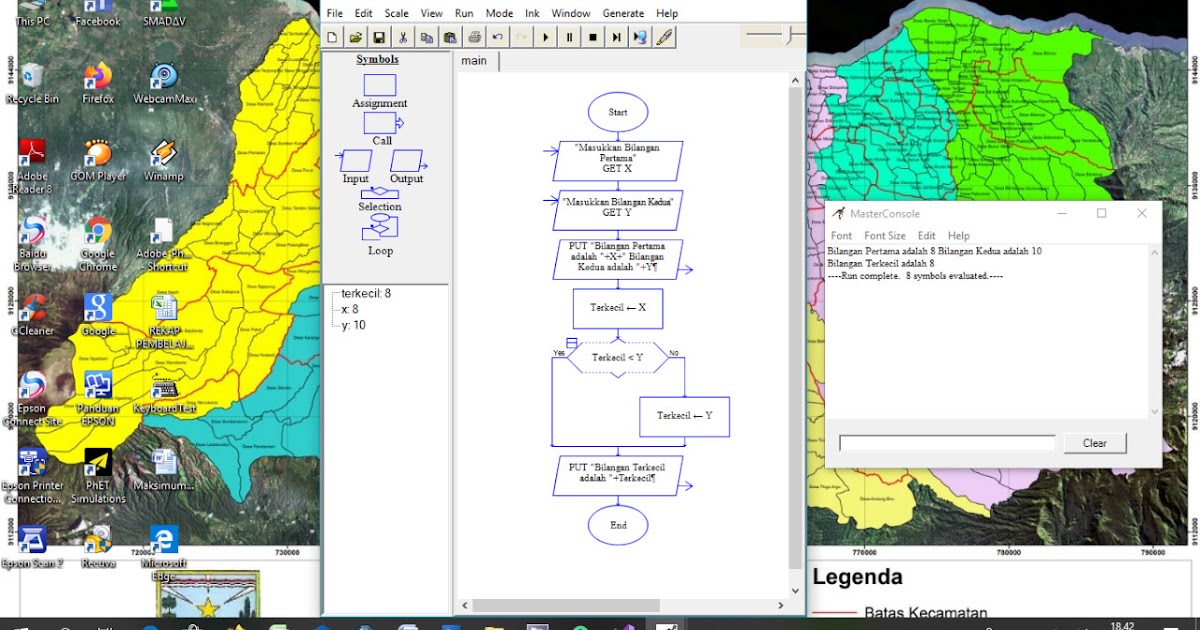Open the Generate menu
This screenshot has width=1200, height=630.
pyautogui.click(x=623, y=13)
